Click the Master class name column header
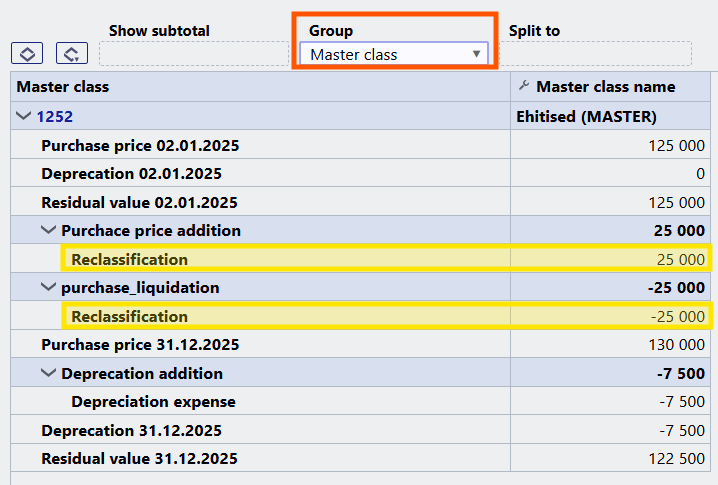Image resolution: width=718 pixels, height=485 pixels. click(x=610, y=87)
